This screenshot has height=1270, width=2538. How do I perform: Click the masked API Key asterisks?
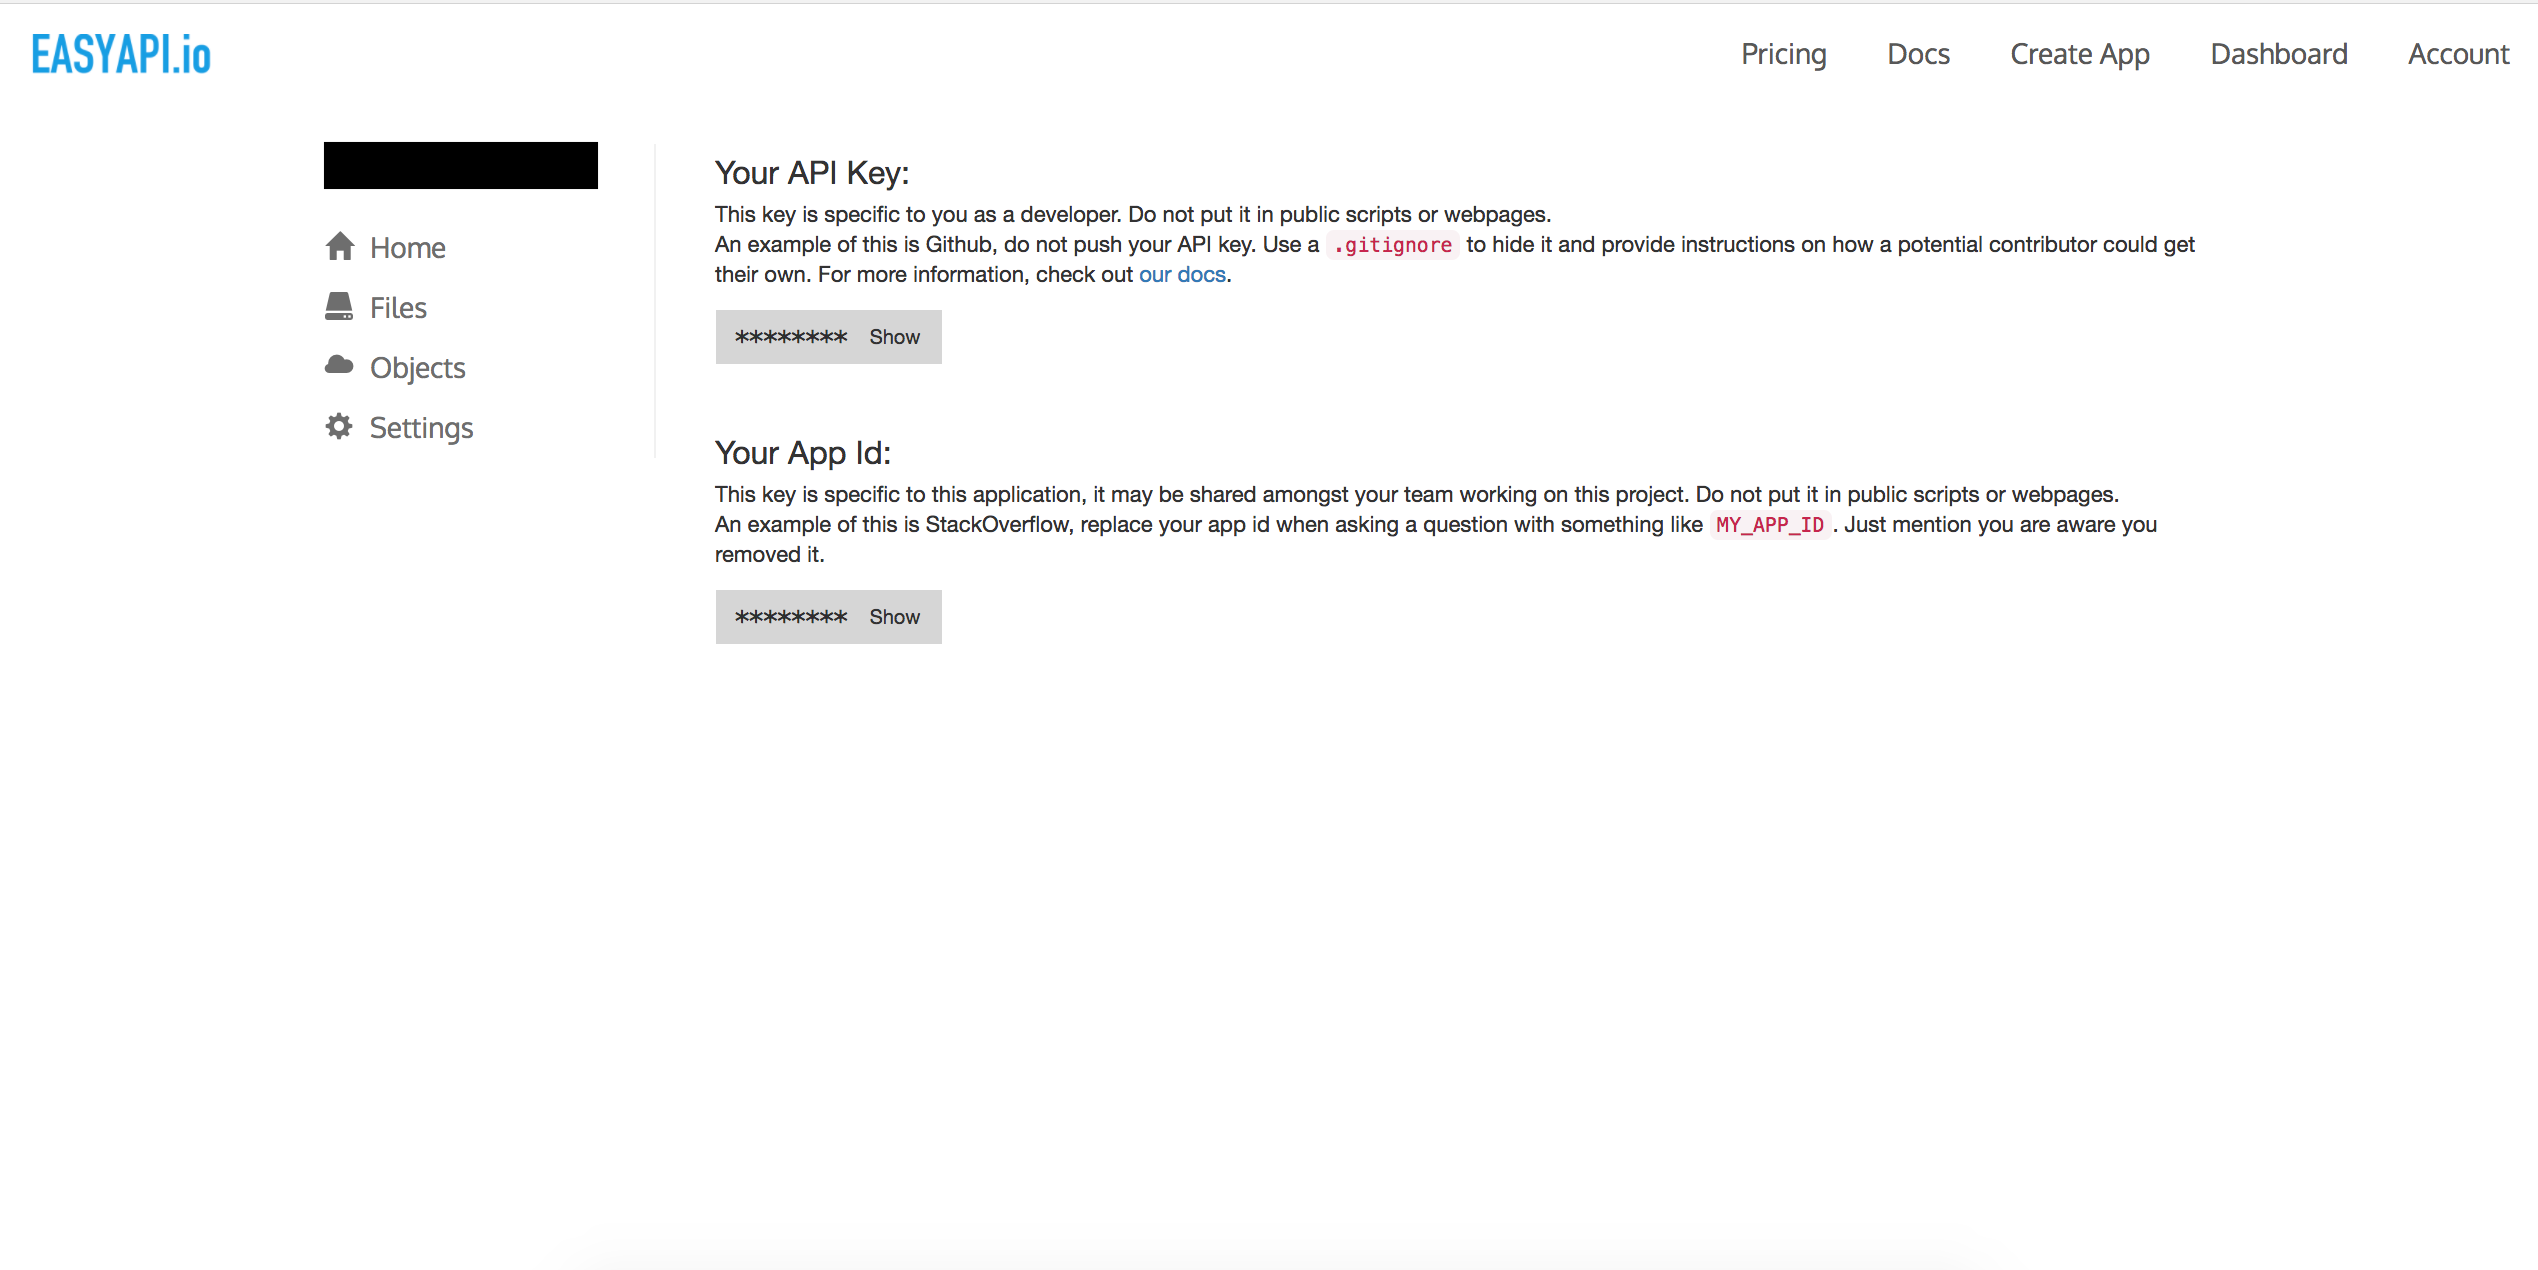tap(790, 337)
